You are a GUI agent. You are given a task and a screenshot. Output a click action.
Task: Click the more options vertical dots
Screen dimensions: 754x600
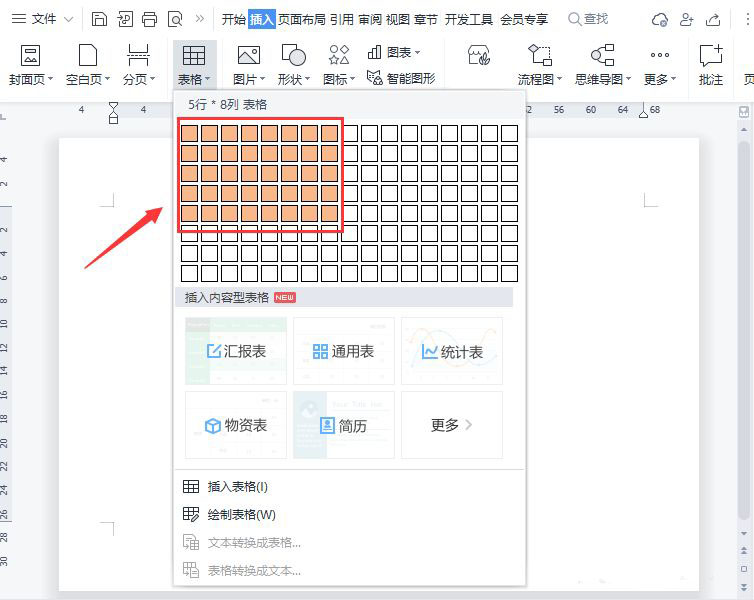pyautogui.click(x=747, y=20)
